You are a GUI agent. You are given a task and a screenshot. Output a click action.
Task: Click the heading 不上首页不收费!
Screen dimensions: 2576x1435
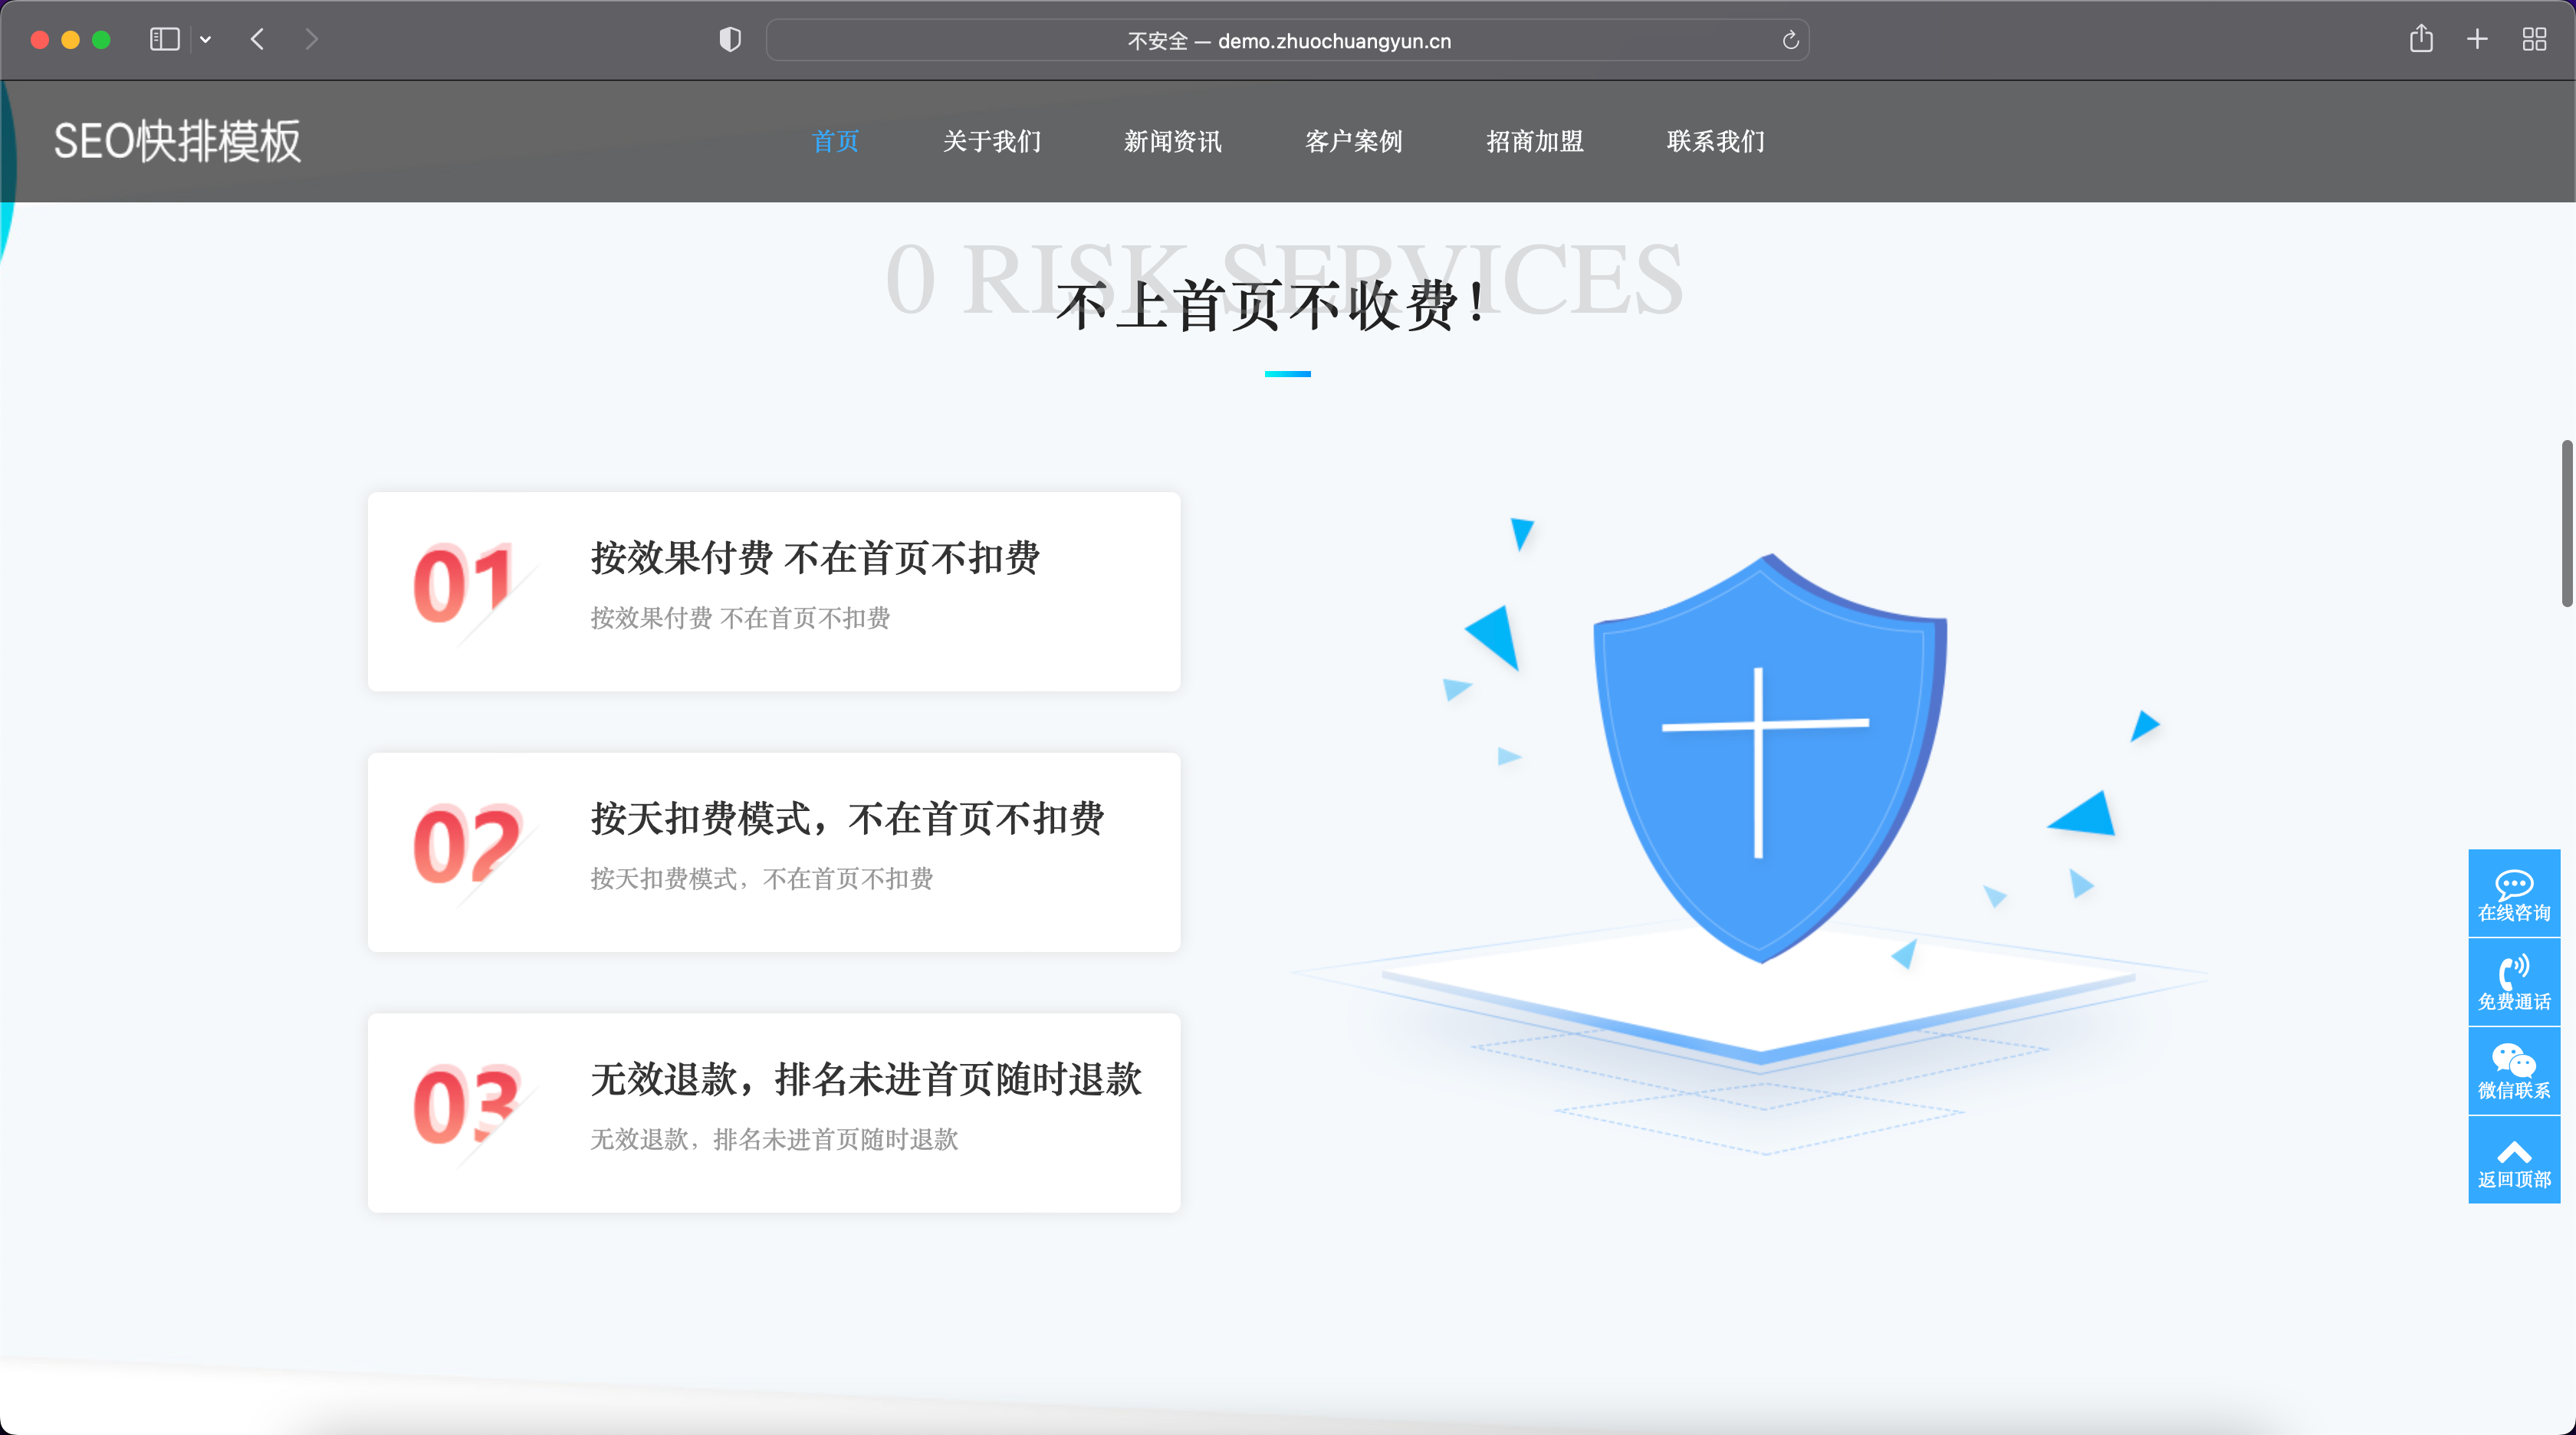[x=1272, y=306]
